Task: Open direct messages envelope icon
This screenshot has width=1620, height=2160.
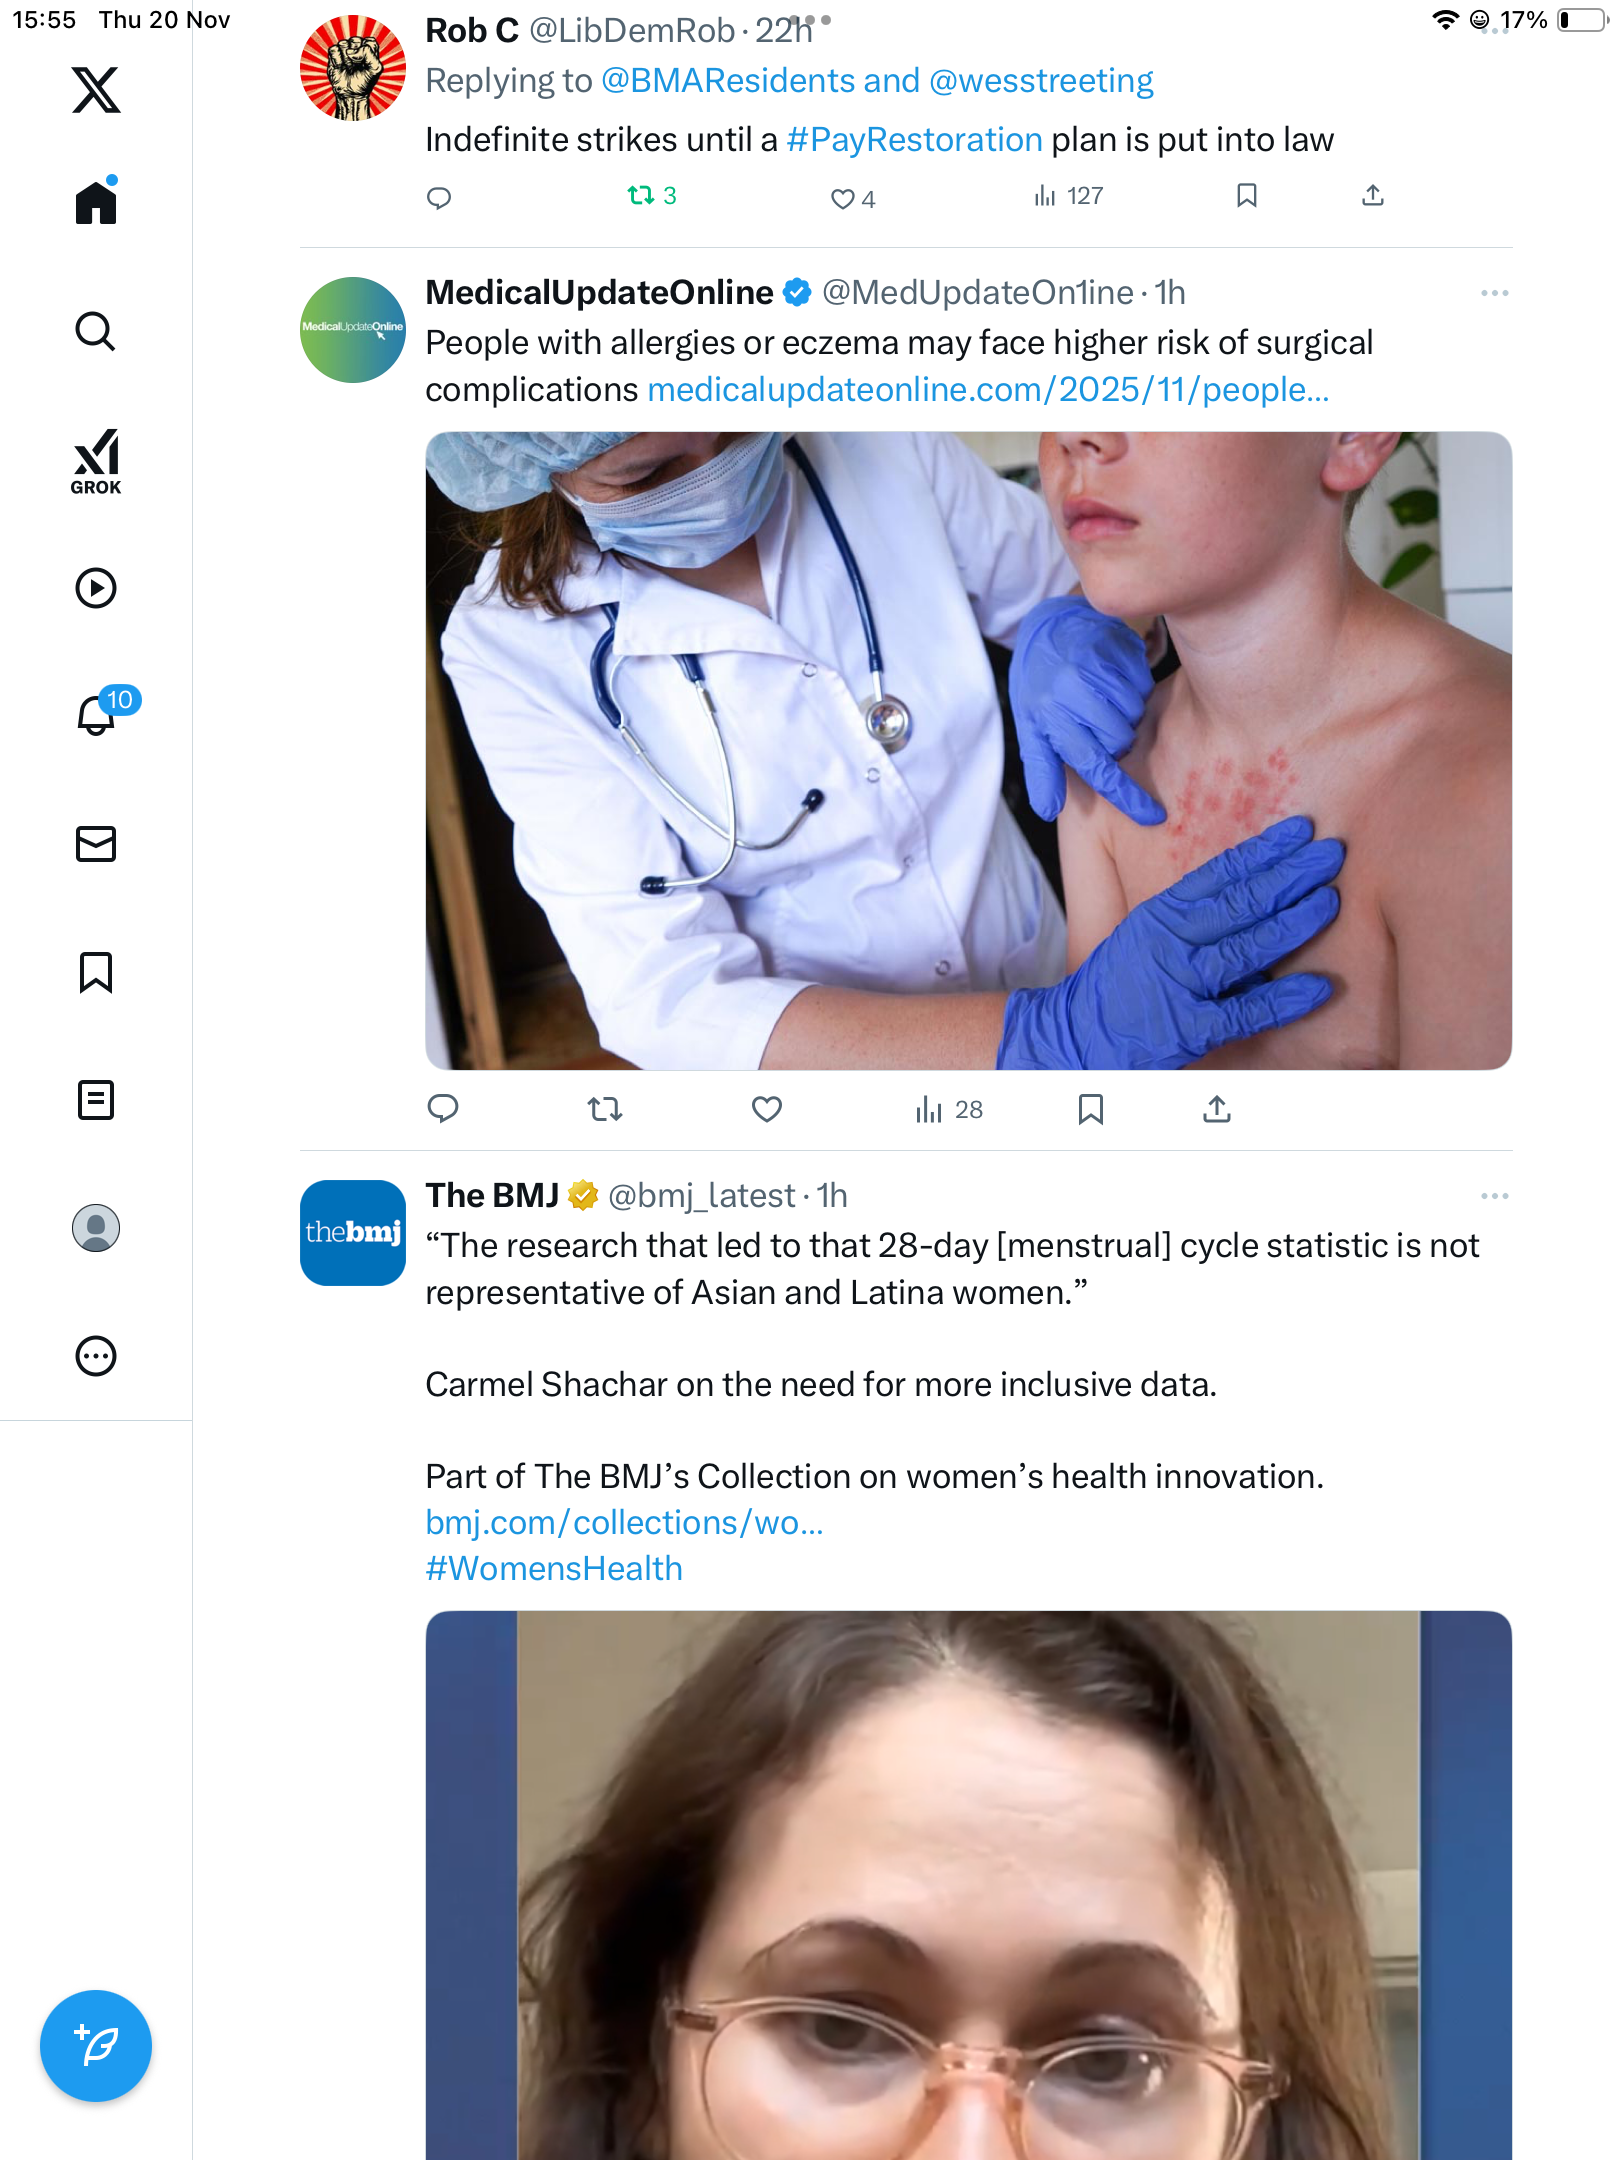Action: (96, 844)
